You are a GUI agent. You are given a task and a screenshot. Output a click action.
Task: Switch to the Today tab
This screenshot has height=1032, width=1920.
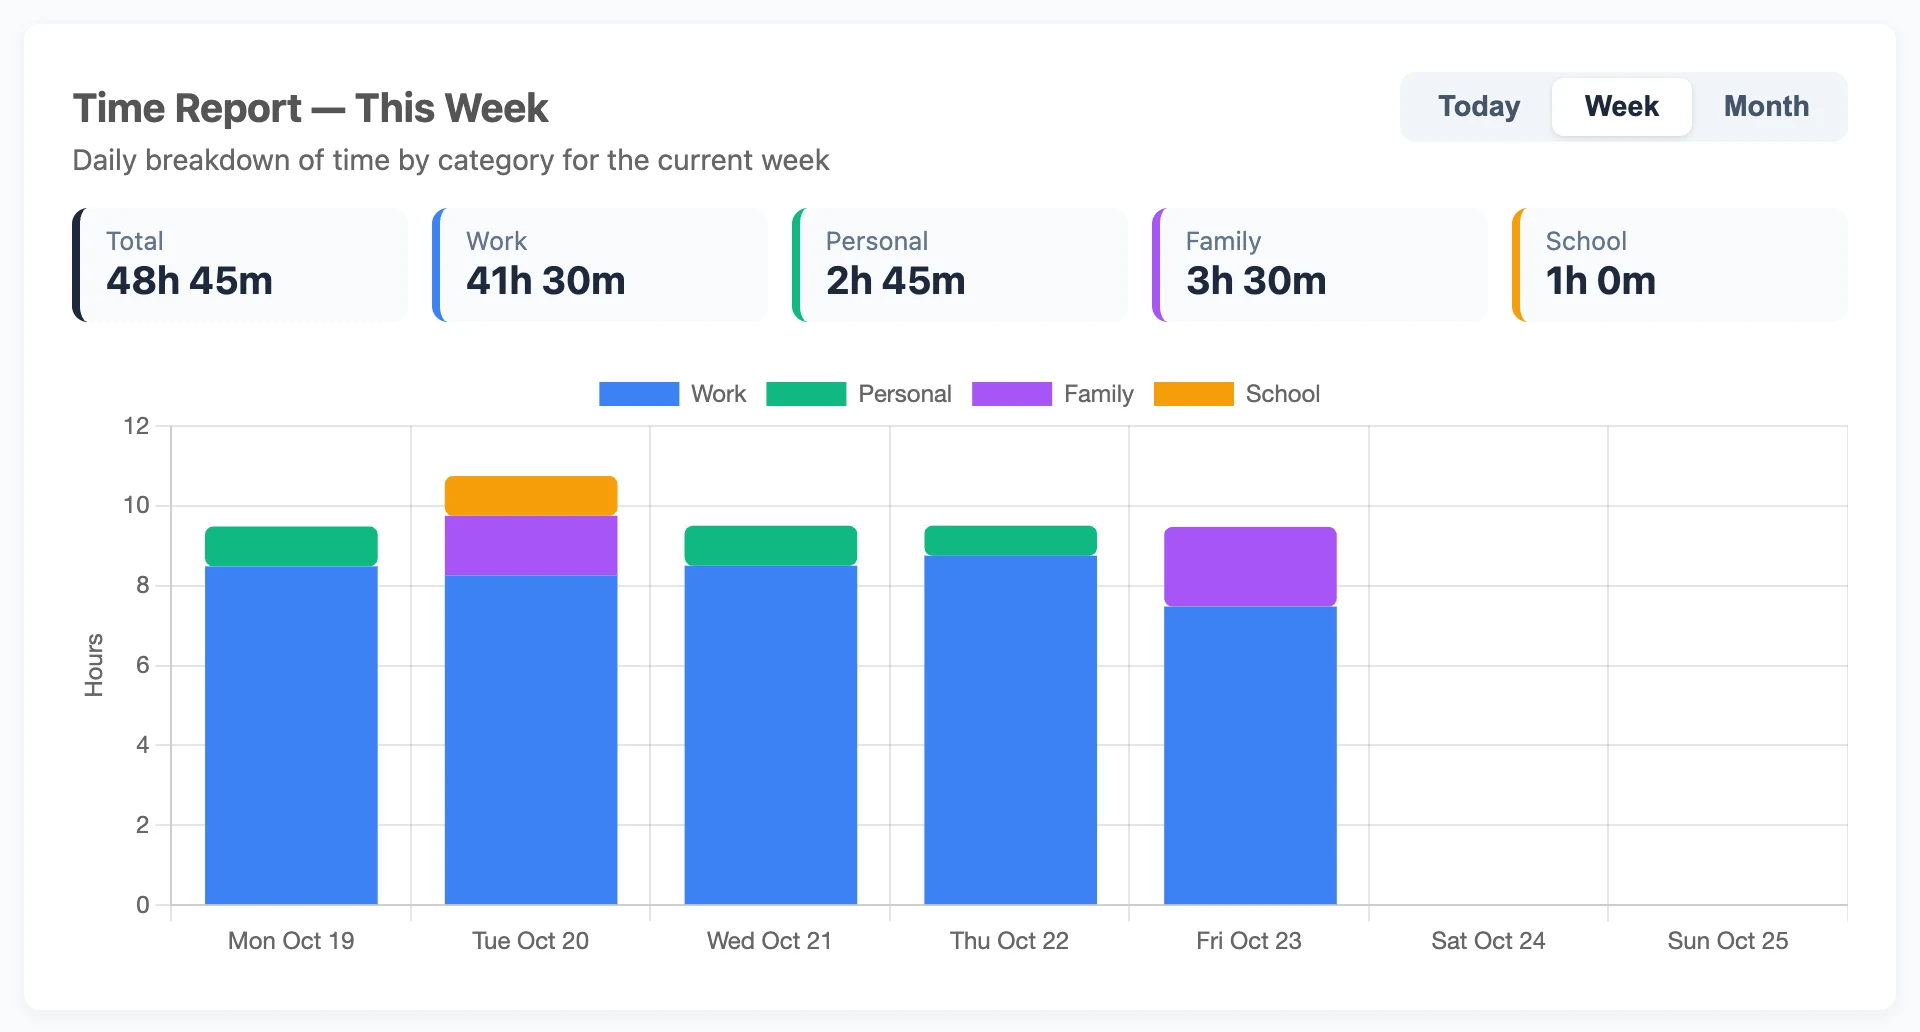1479,107
